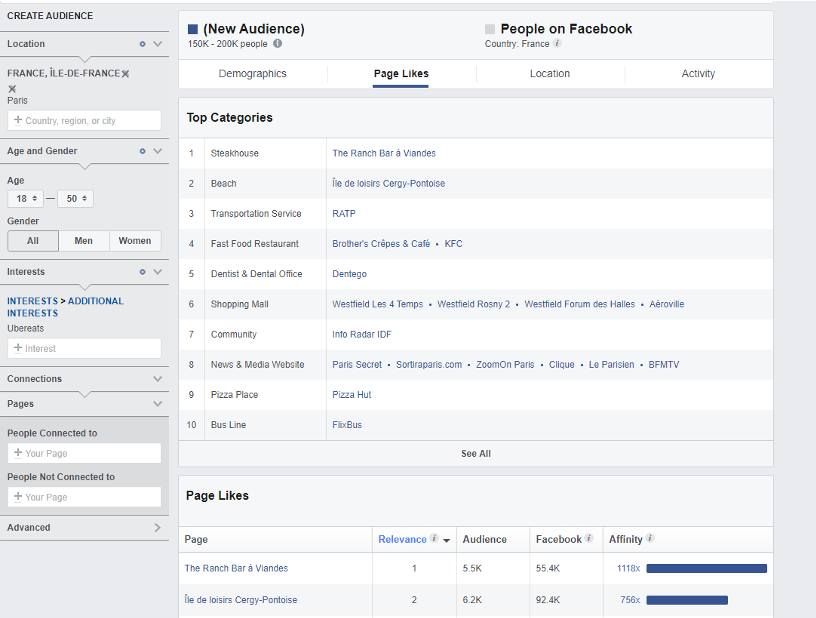Open the Clique page link
Screen dimensions: 816x618
(x=562, y=365)
